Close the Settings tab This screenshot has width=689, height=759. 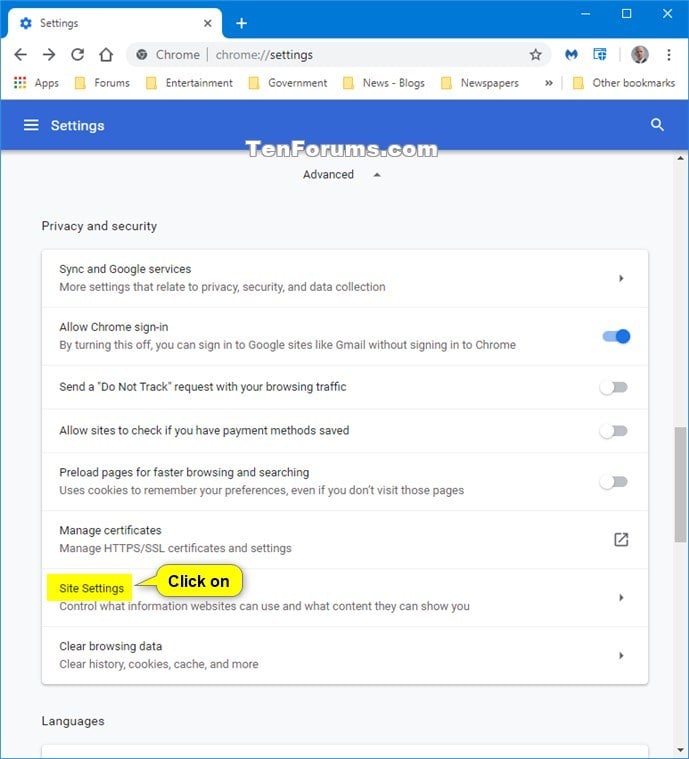point(208,23)
